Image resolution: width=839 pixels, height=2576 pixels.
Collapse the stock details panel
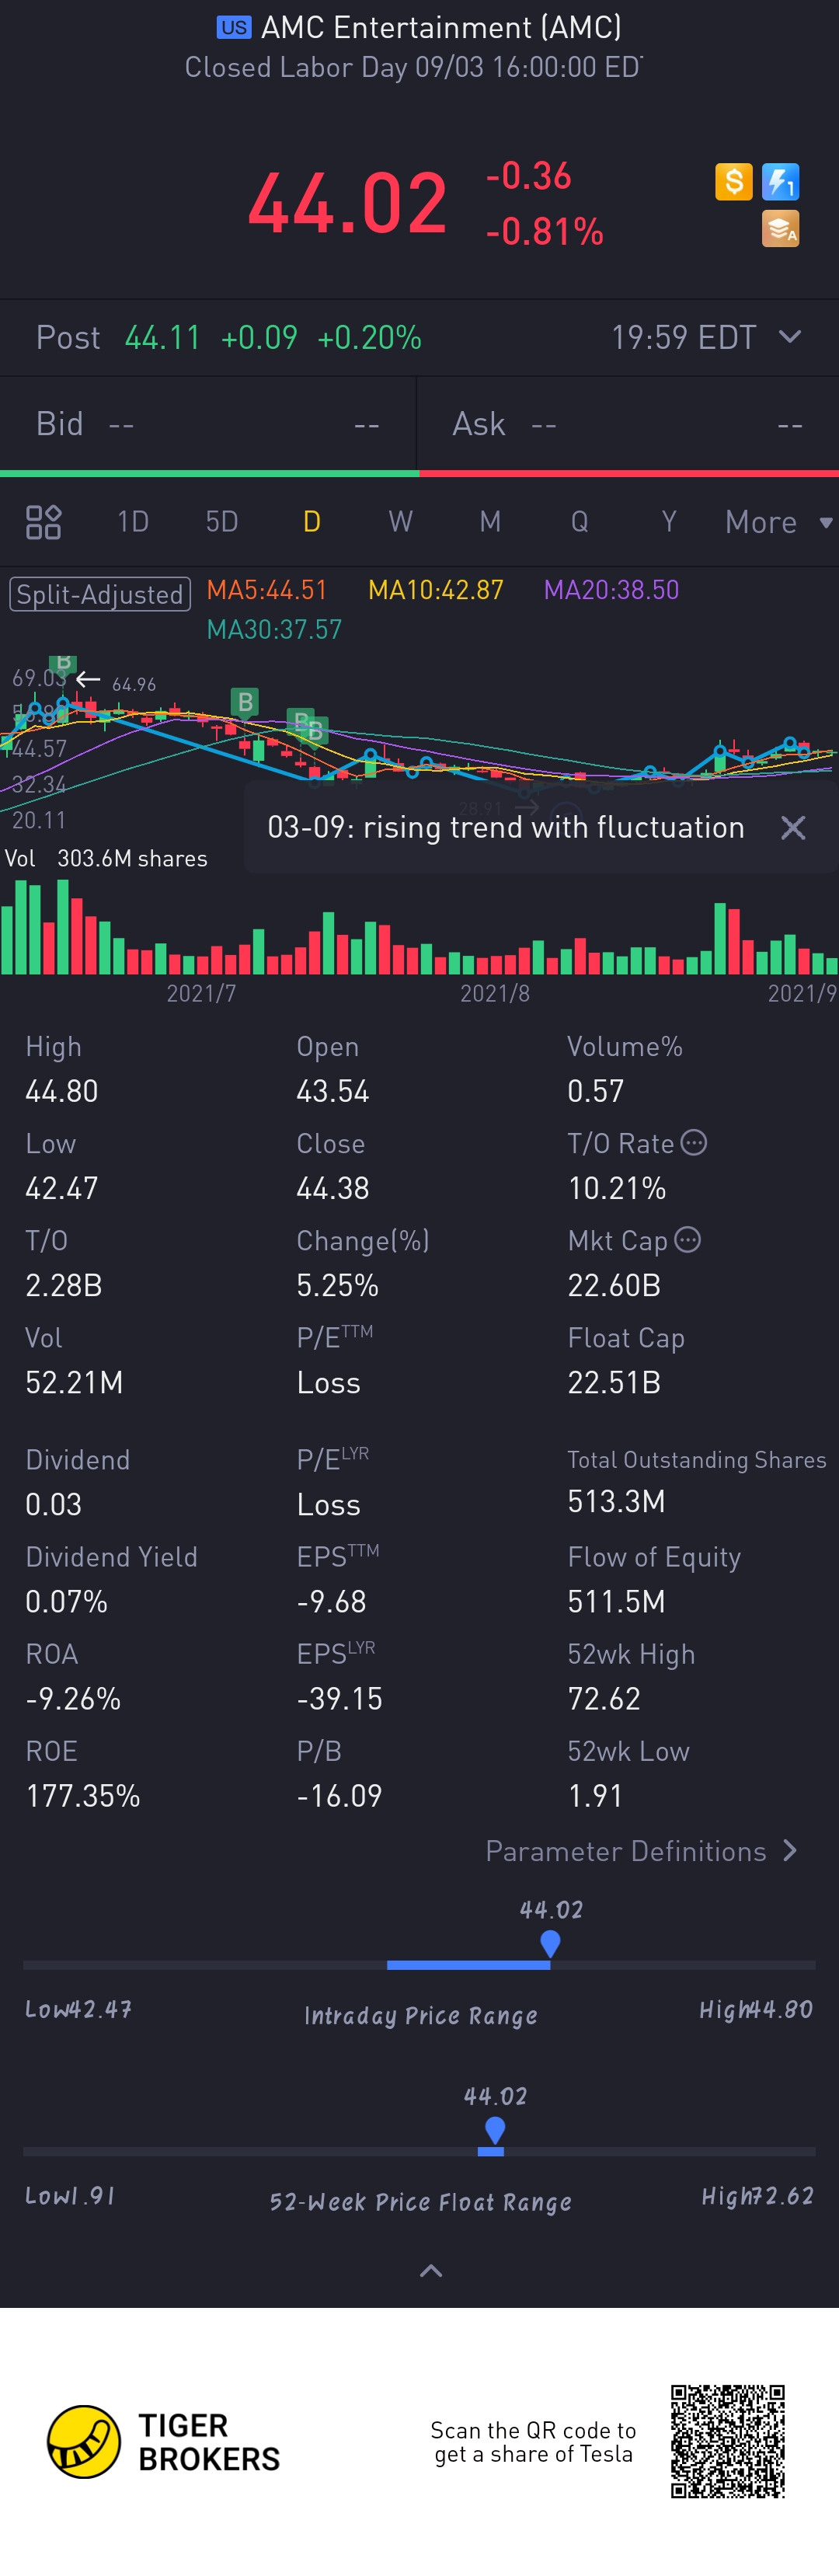(431, 2271)
